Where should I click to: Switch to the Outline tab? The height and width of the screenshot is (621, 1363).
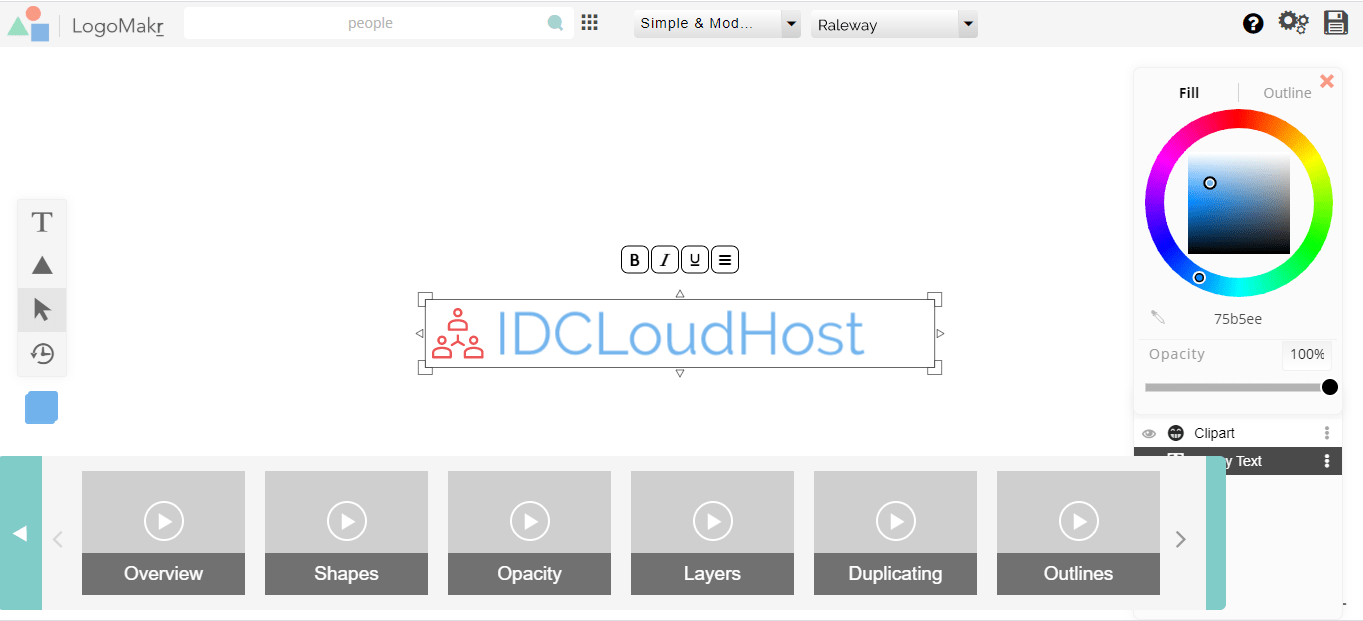coord(1287,93)
